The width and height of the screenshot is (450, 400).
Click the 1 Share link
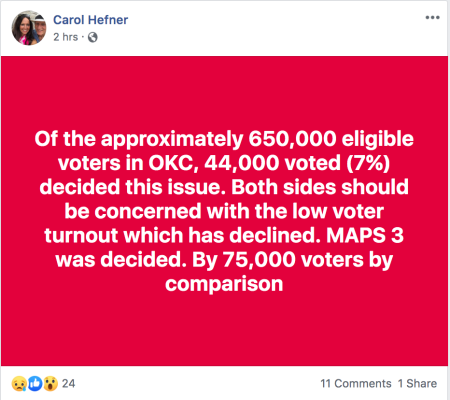point(417,384)
